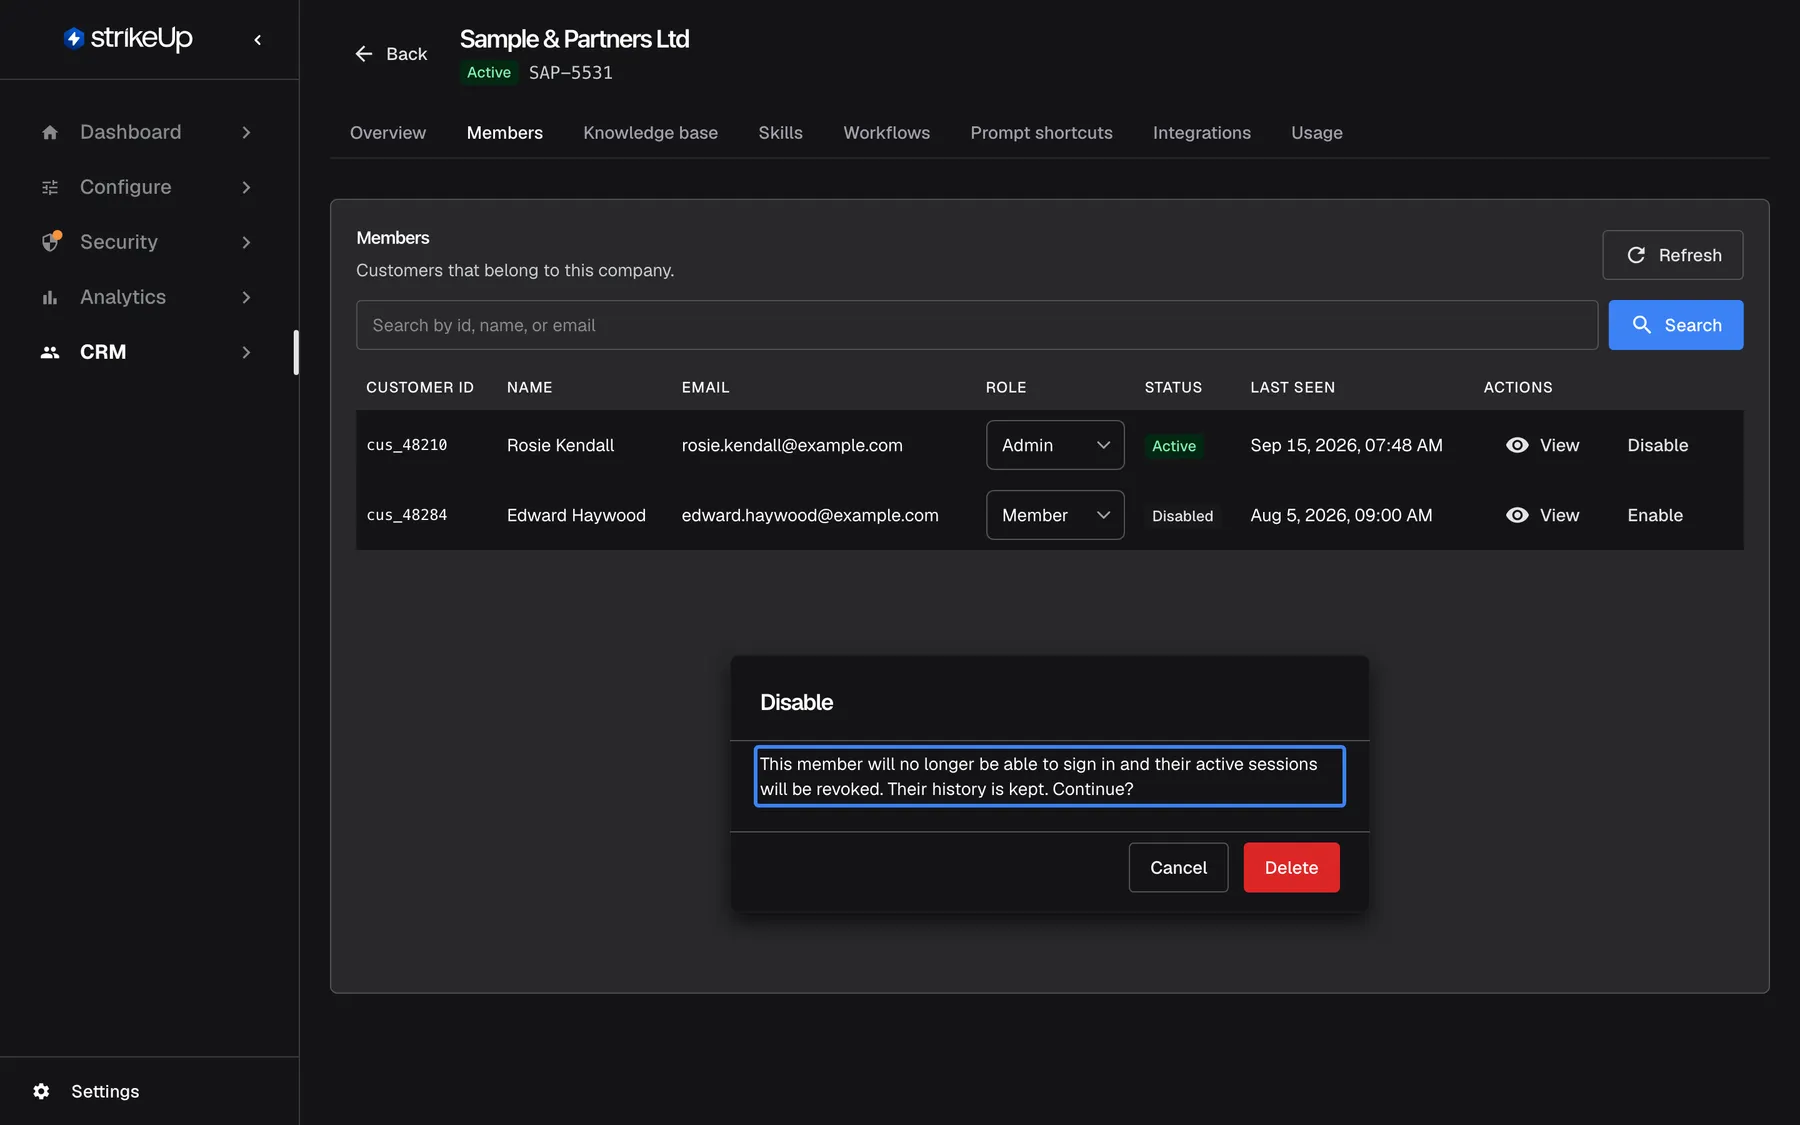Click the Active status badge for Rosie Kendall
The image size is (1800, 1125).
(1174, 446)
